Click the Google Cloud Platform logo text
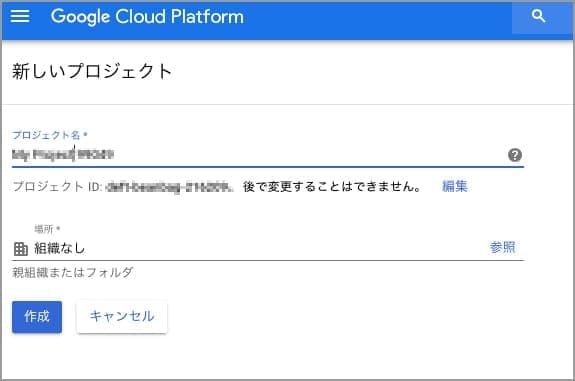Image resolution: width=575 pixels, height=381 pixels. pyautogui.click(x=147, y=17)
